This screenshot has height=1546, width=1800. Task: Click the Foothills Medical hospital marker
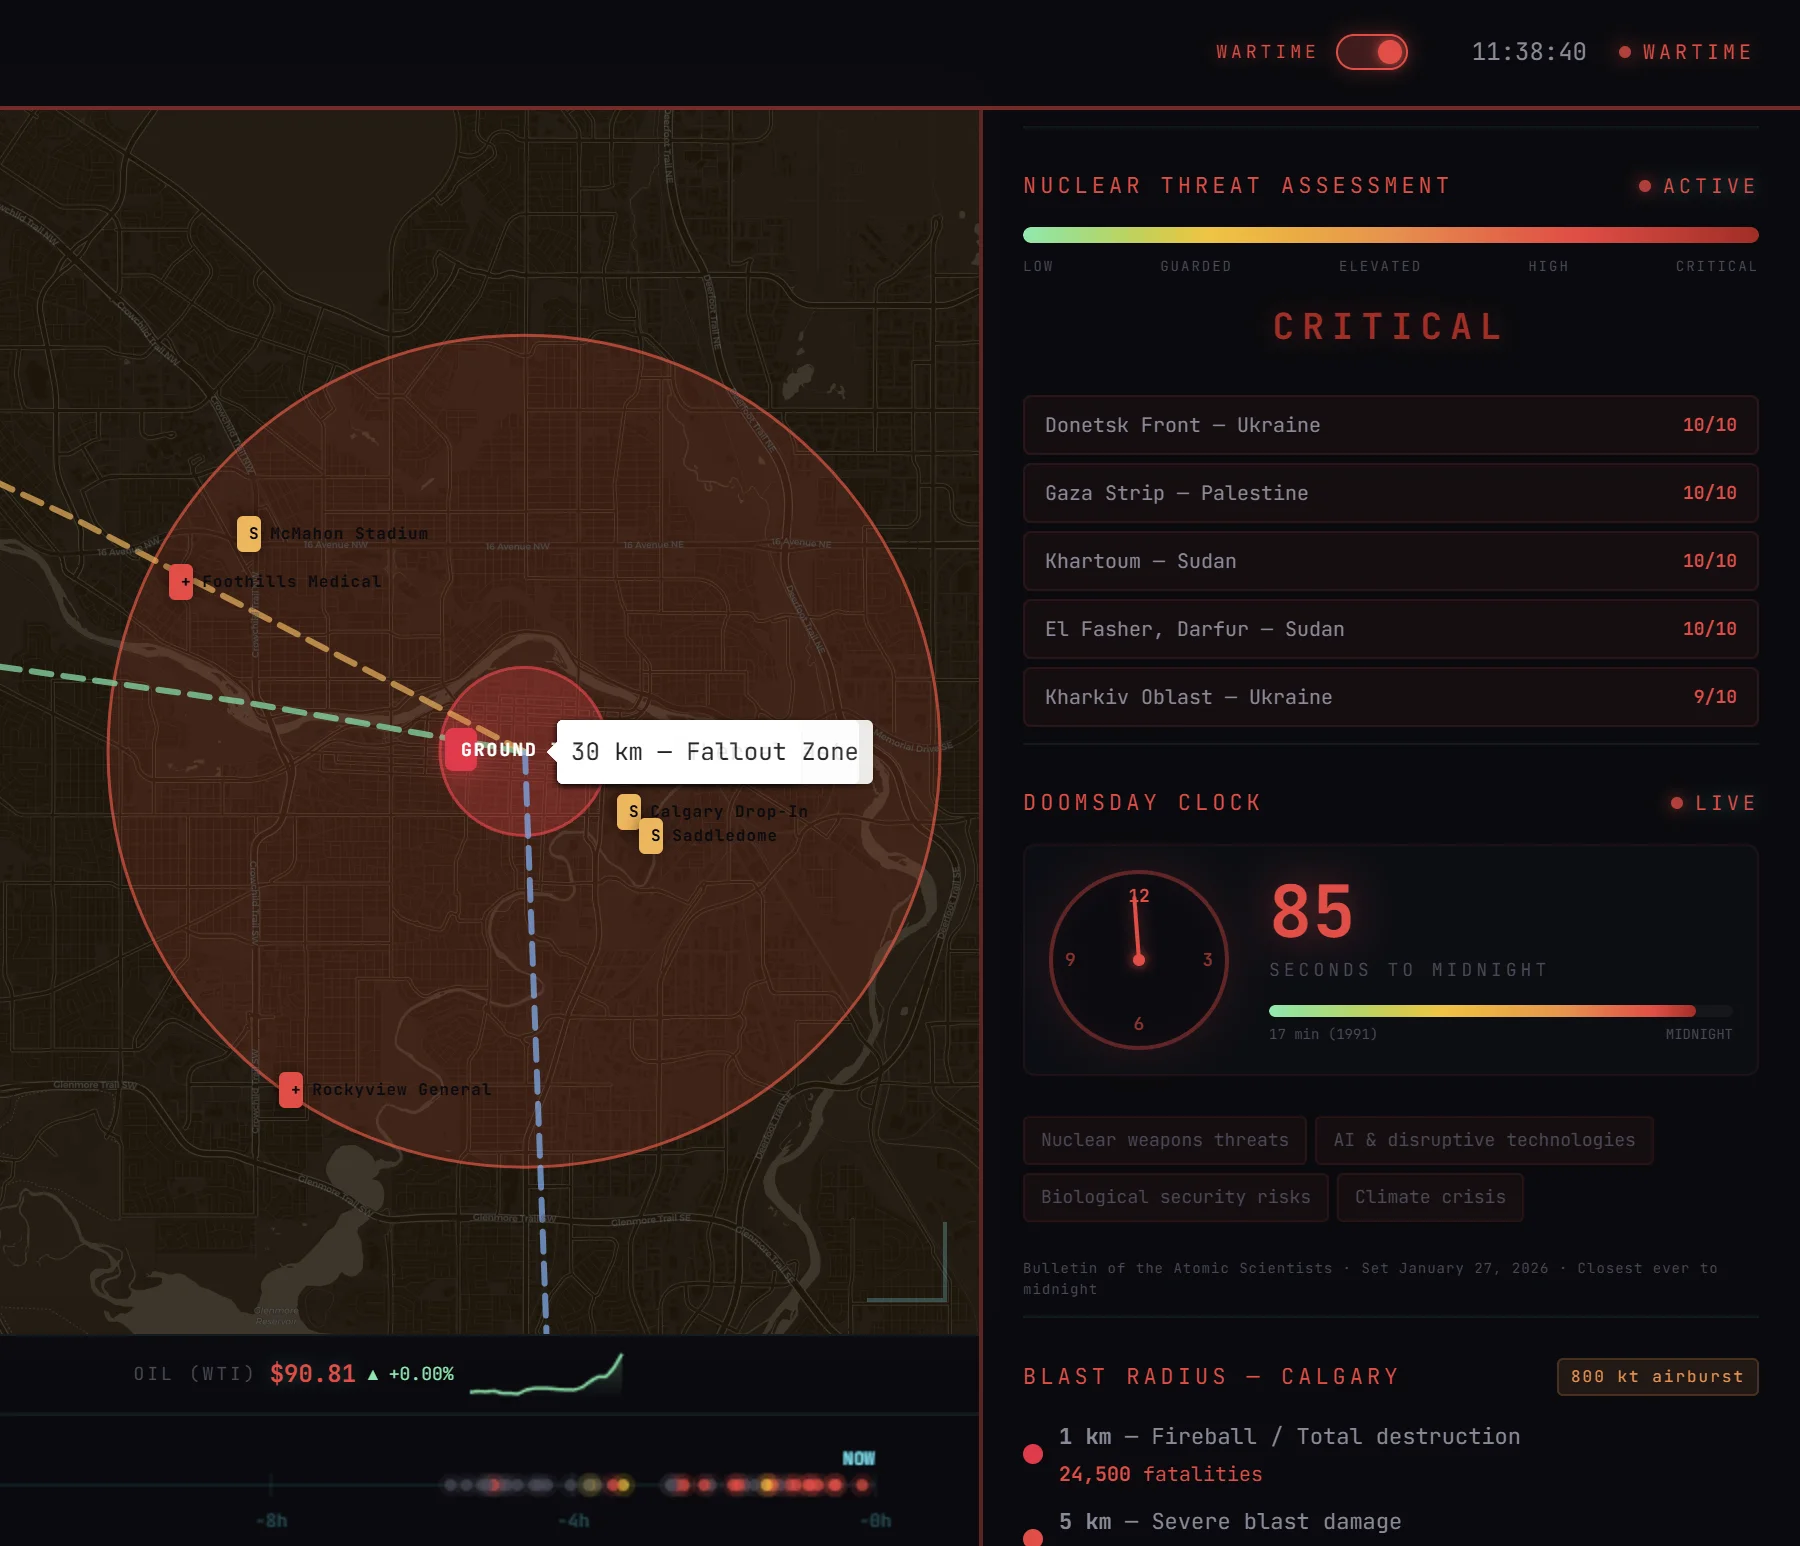click(x=182, y=581)
